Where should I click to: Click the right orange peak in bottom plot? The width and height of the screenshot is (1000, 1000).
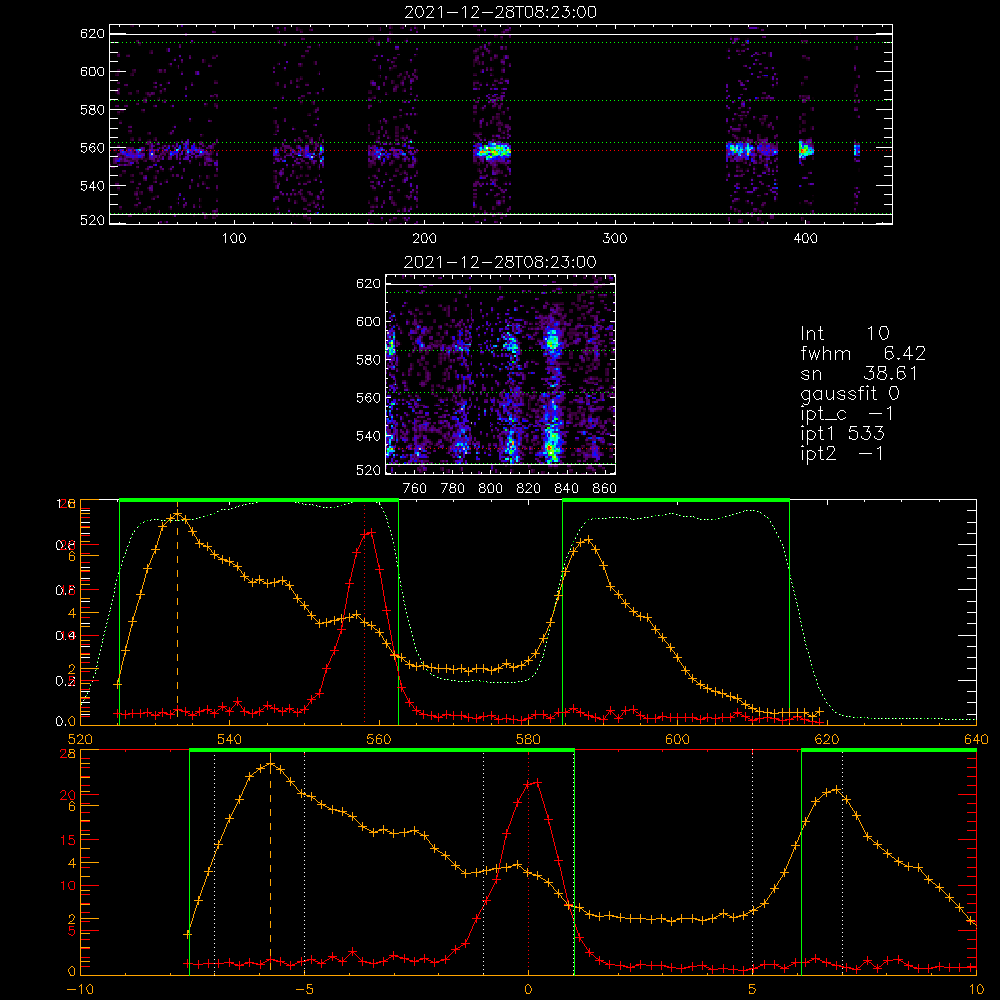pyautogui.click(x=835, y=789)
